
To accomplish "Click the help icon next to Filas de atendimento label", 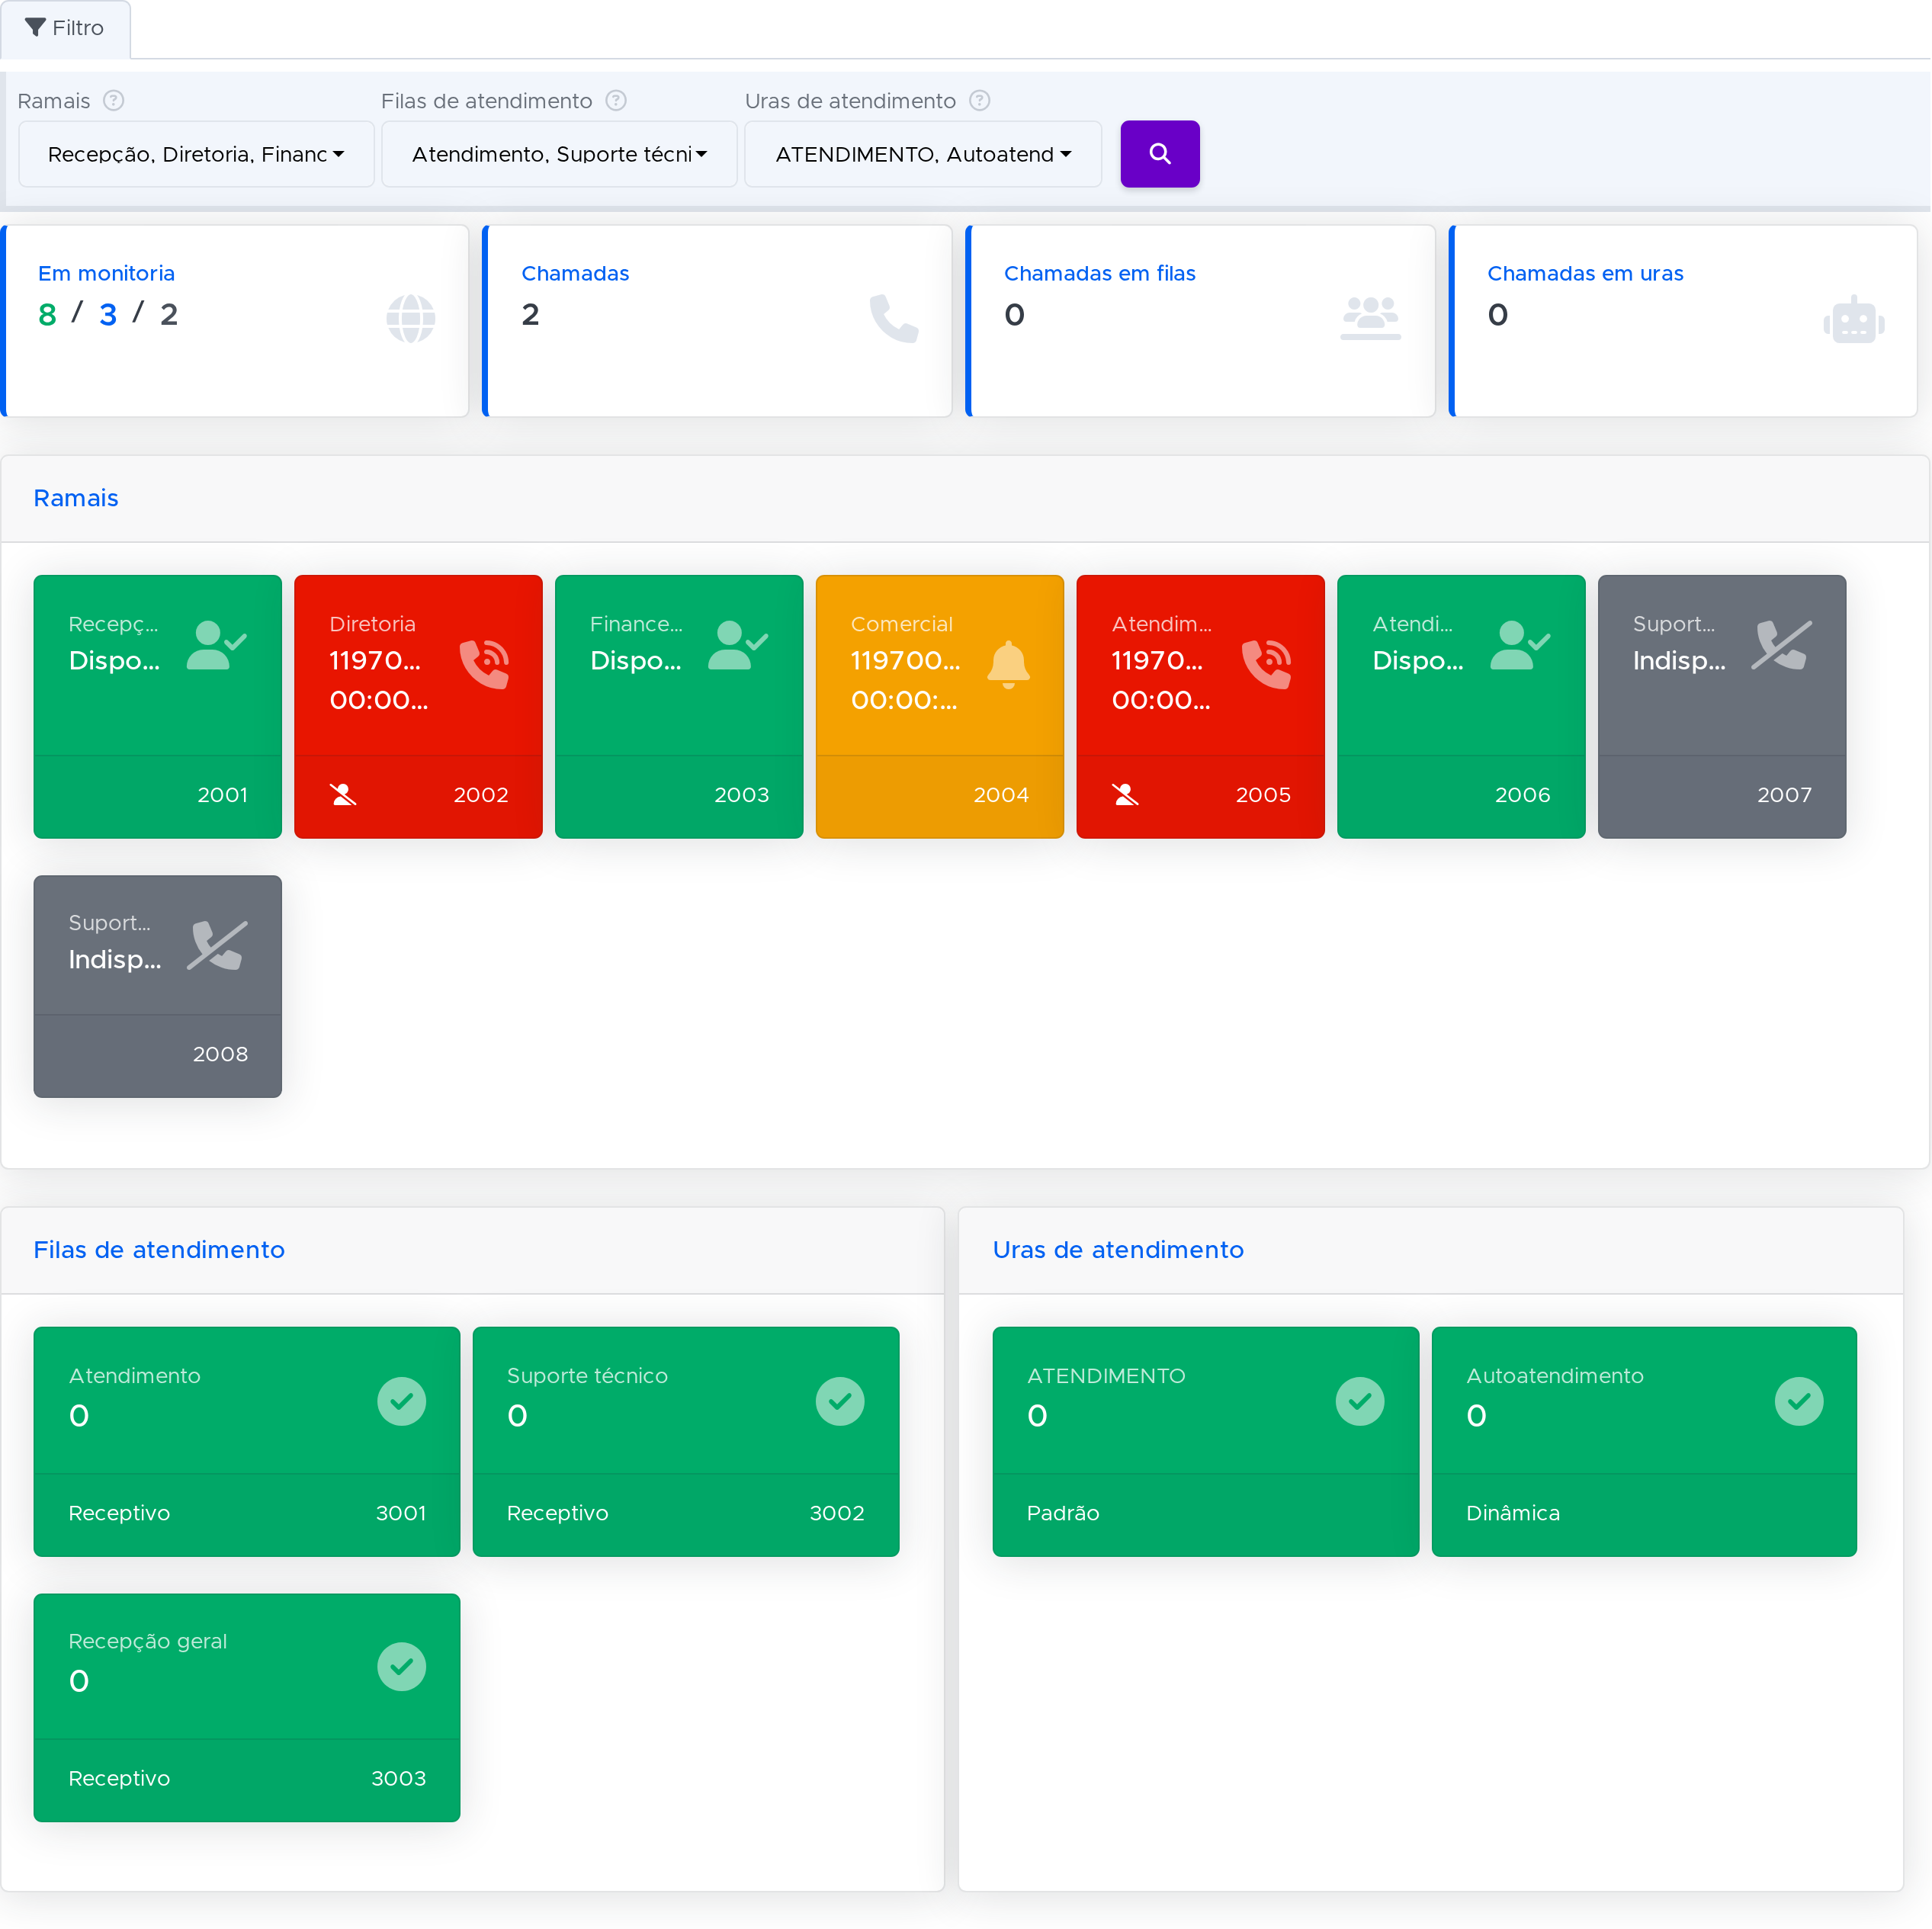I will coord(616,101).
